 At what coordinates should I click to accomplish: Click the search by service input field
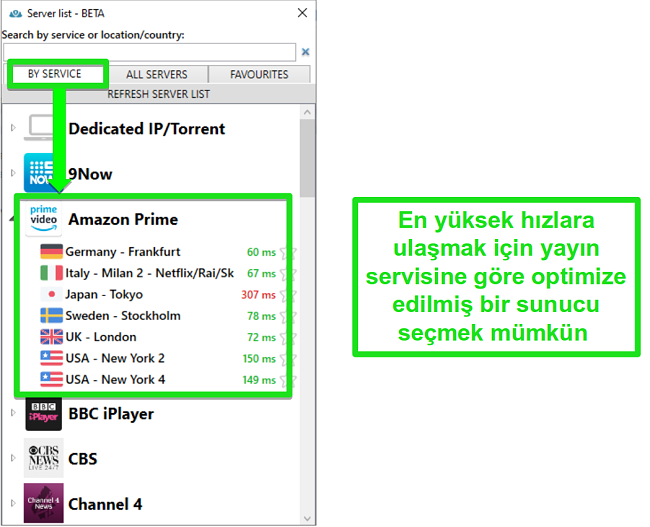tap(150, 52)
